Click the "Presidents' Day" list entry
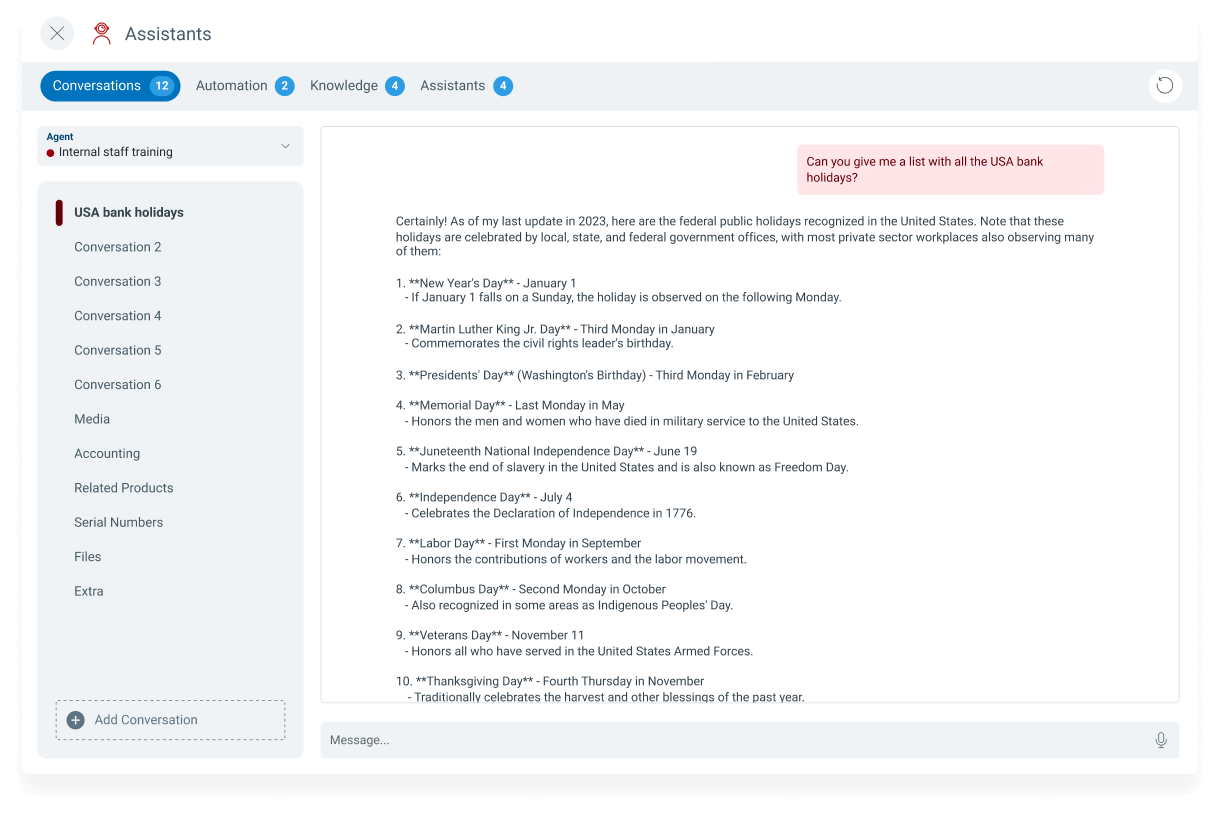 595,375
